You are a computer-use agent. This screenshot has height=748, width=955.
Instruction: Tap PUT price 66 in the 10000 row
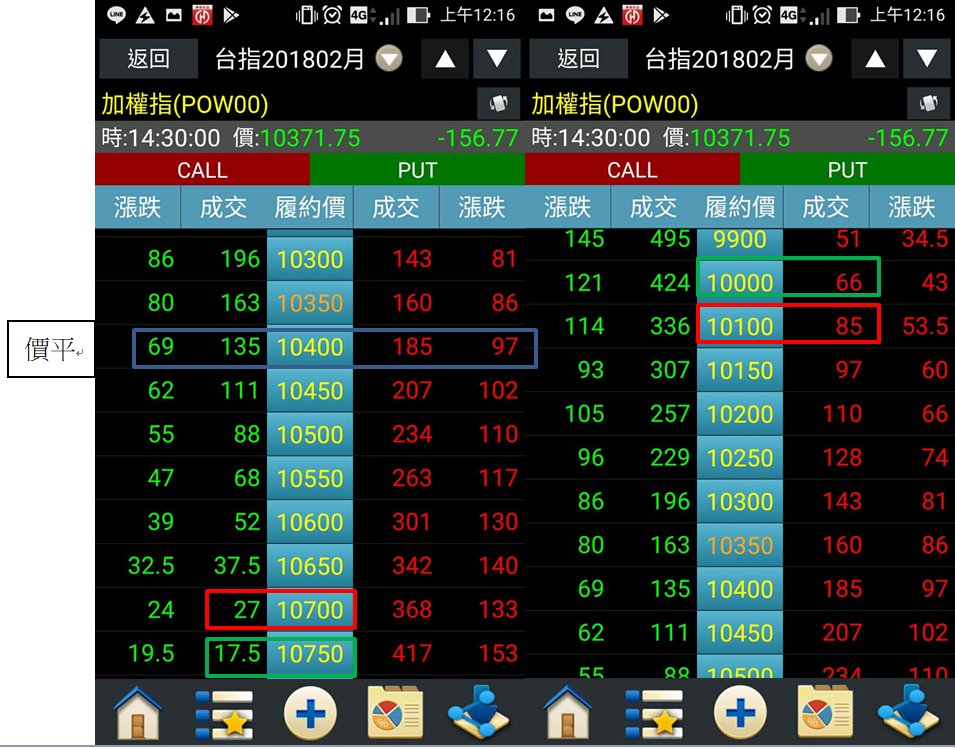[x=849, y=282]
